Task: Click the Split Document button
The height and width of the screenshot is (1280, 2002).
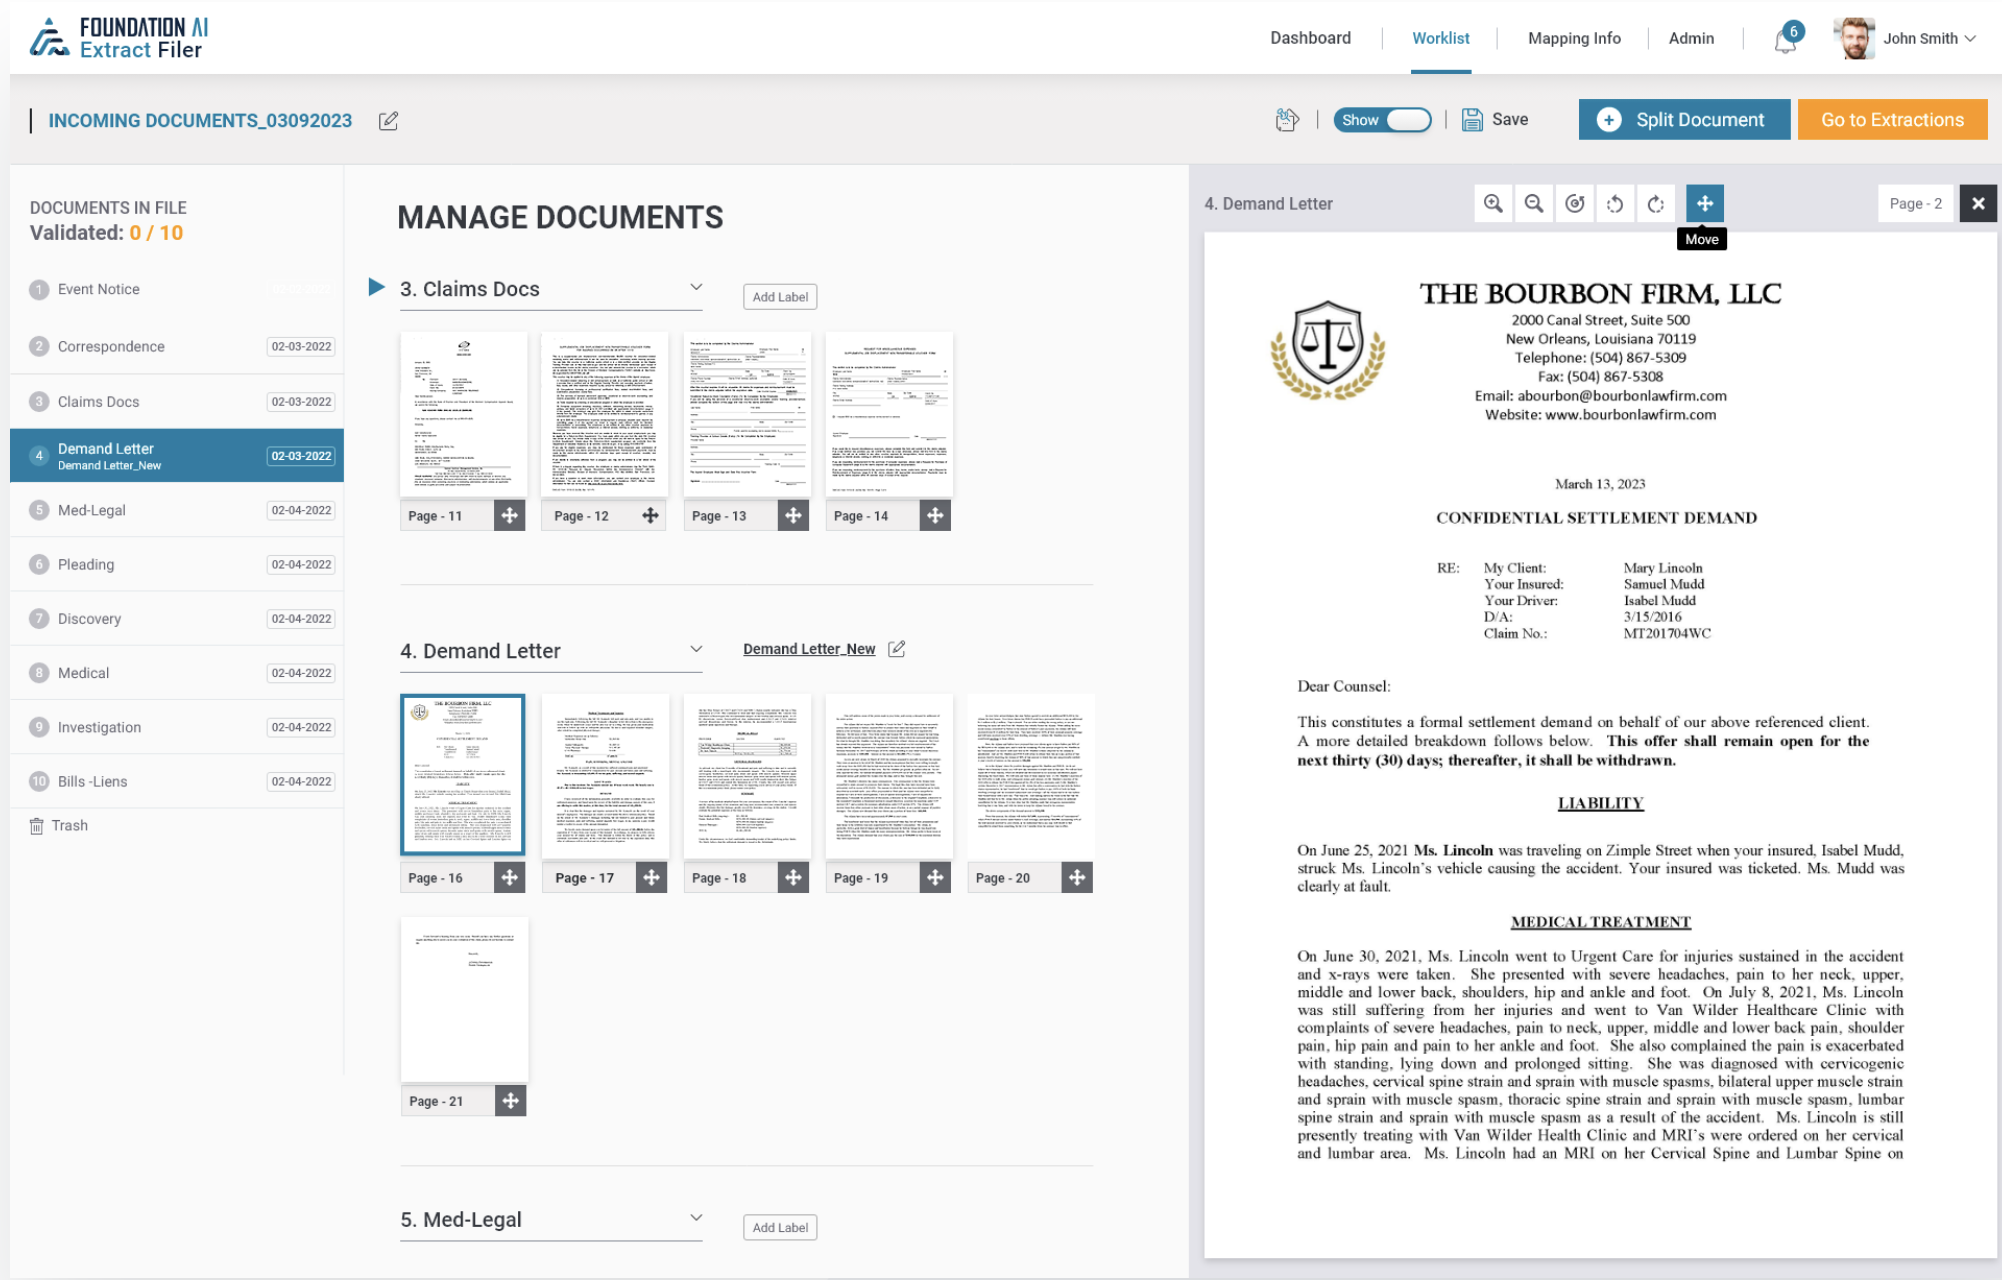Action: point(1684,119)
